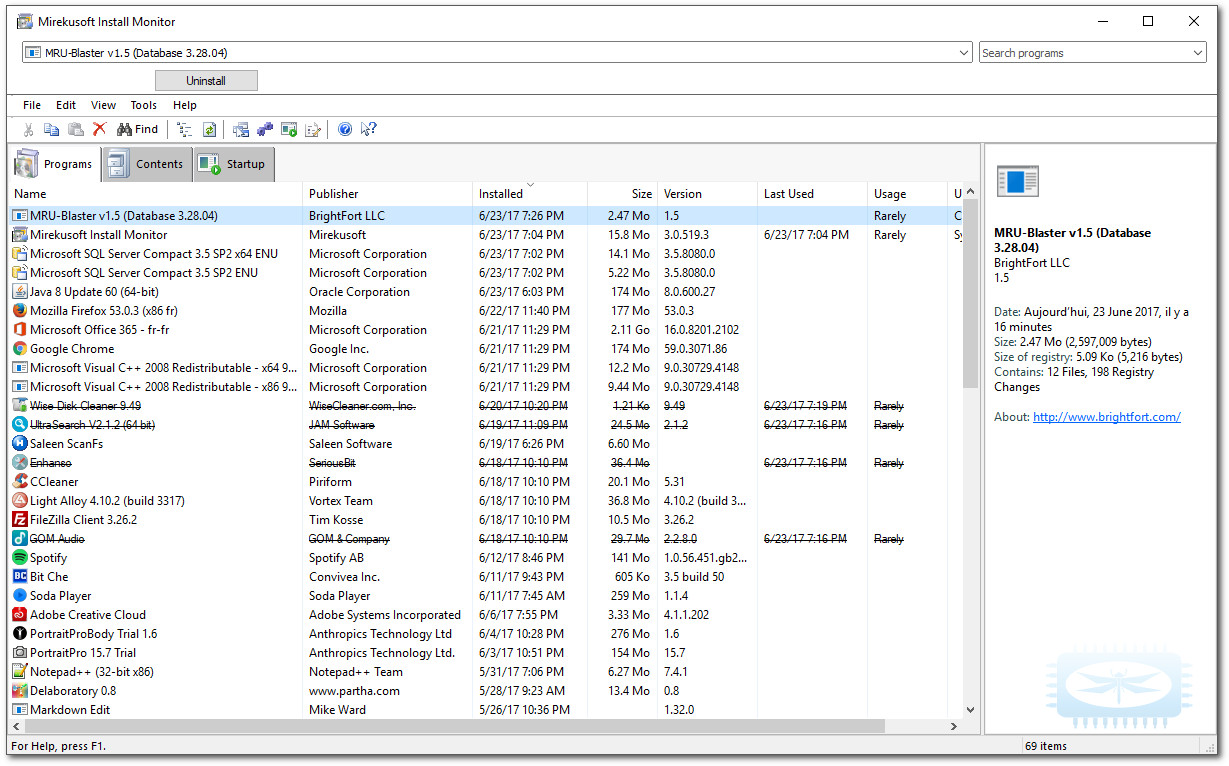
Task: Click the Uninstall button
Action: pos(206,81)
